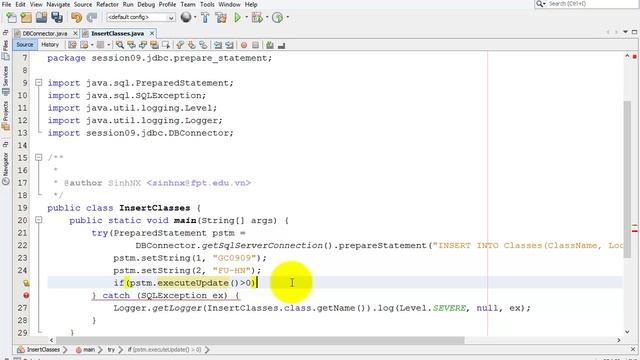Image resolution: width=640 pixels, height=360 pixels.
Task: Open the Projects side panel
Action: (x=5, y=116)
